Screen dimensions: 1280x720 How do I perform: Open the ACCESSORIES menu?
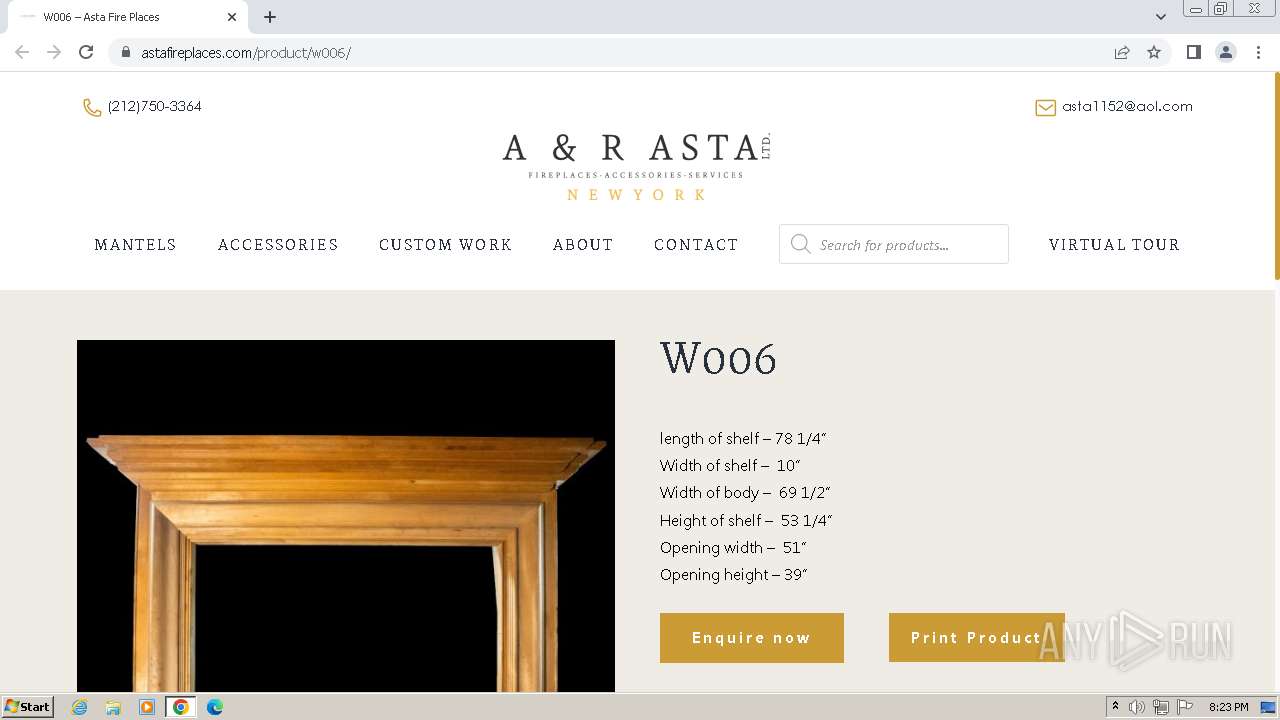[278, 245]
